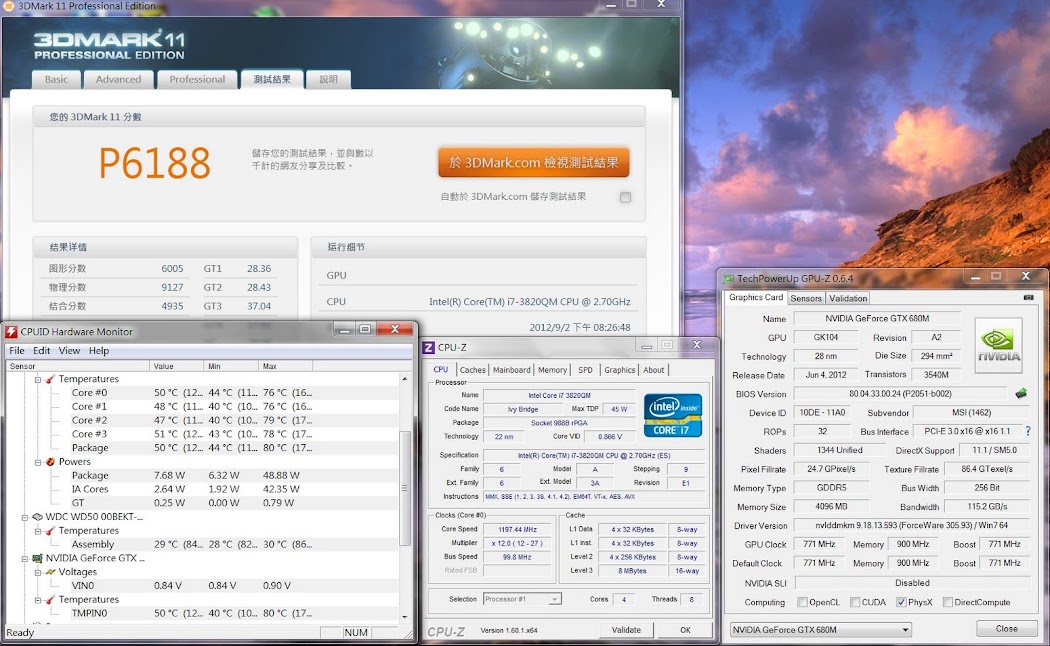Switch to the Basic tab in 3DMark 11
Image resolution: width=1050 pixels, height=646 pixels.
[56, 80]
